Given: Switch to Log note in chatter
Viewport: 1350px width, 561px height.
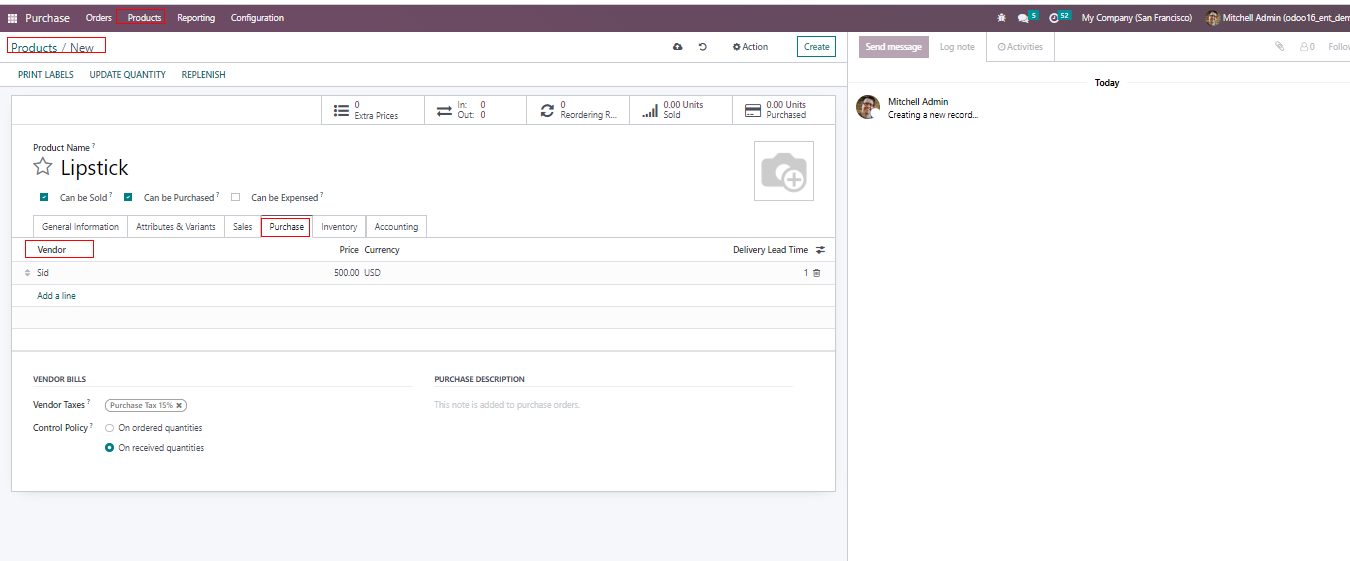Looking at the screenshot, I should [x=957, y=47].
